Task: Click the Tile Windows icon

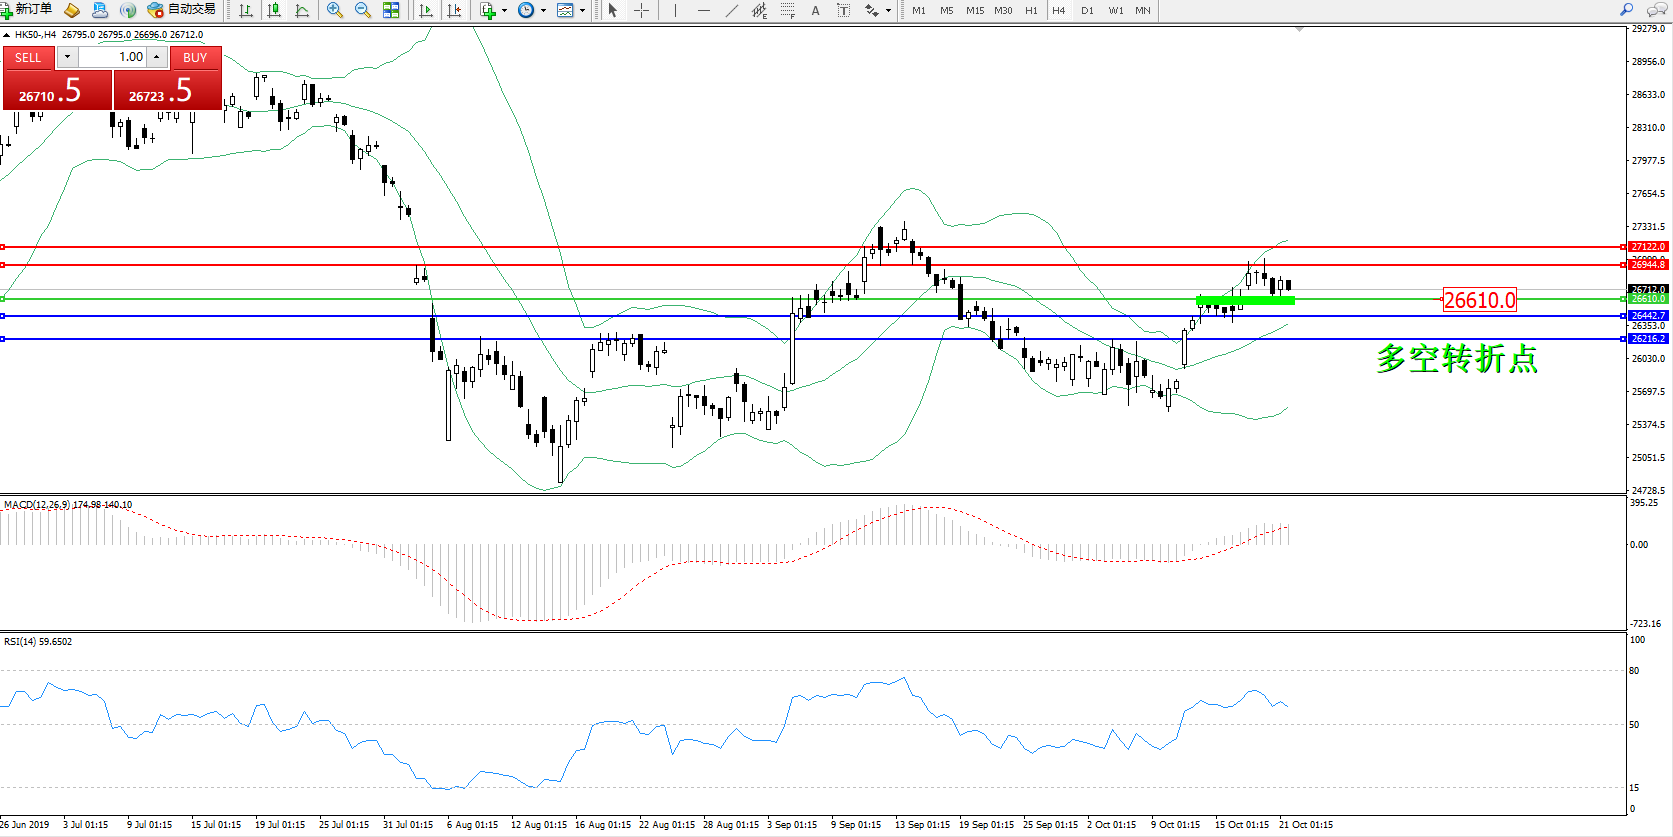Action: pyautogui.click(x=391, y=10)
